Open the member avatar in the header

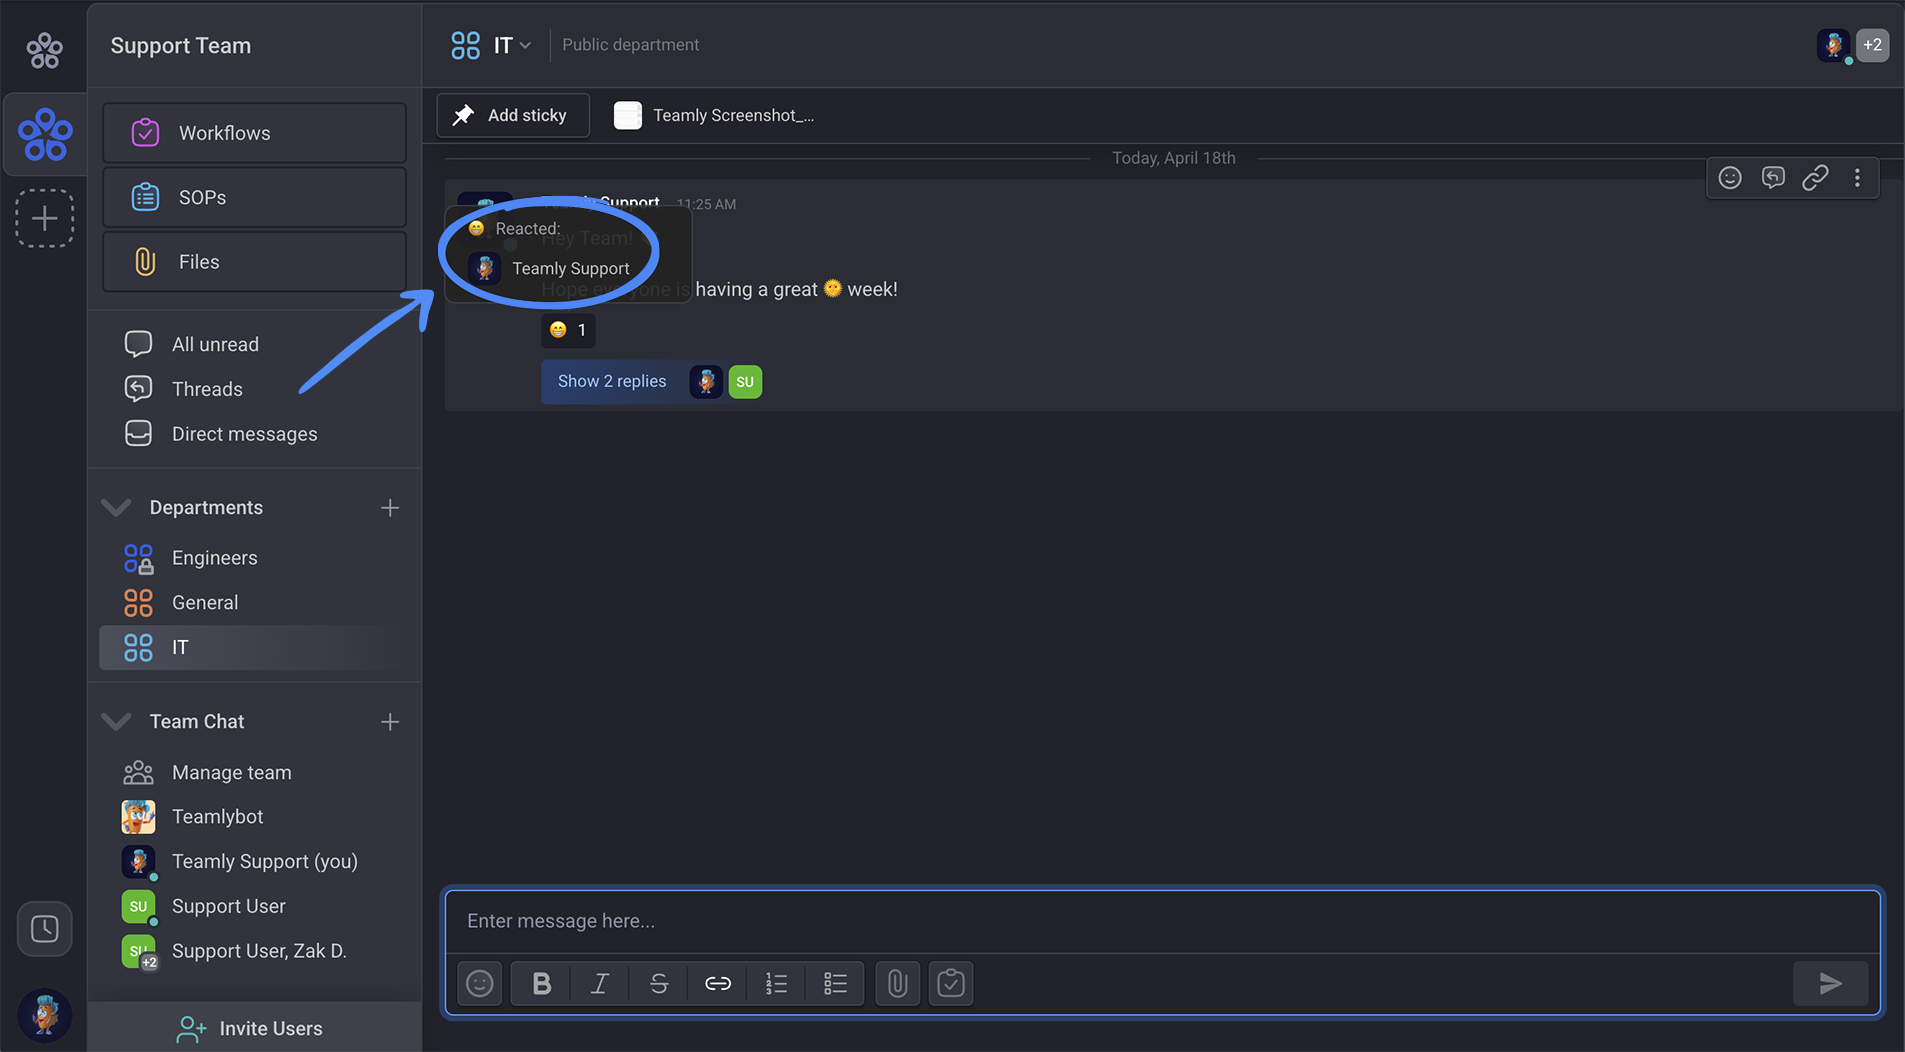pos(1833,45)
